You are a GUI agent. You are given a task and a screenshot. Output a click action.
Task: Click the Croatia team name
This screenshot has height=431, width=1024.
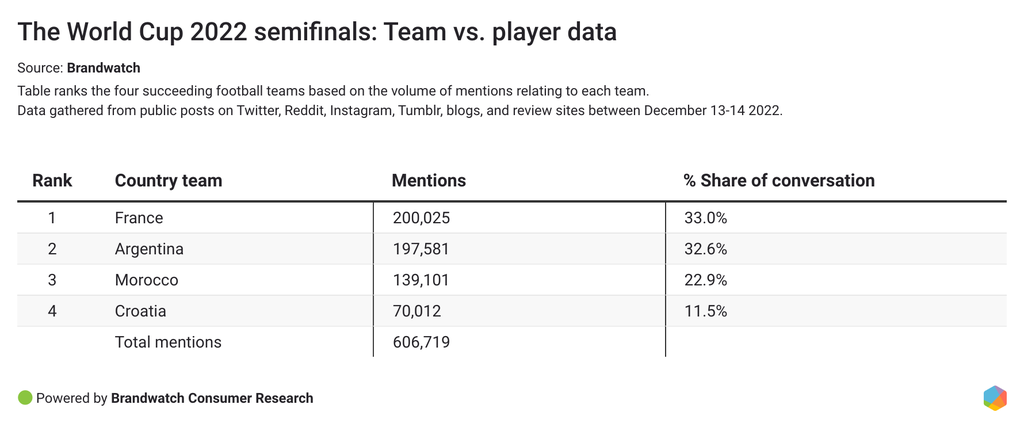click(140, 311)
